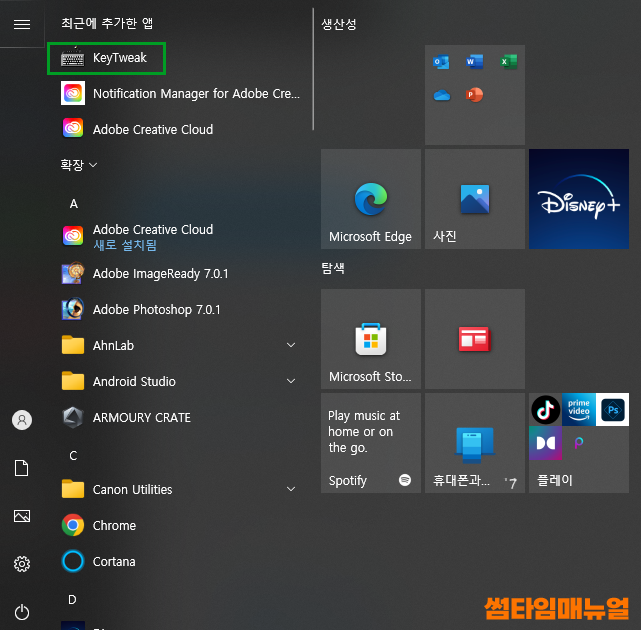Image resolution: width=641 pixels, height=630 pixels.
Task: Open Photoshop Express in the 플레이 folder
Action: click(x=612, y=410)
